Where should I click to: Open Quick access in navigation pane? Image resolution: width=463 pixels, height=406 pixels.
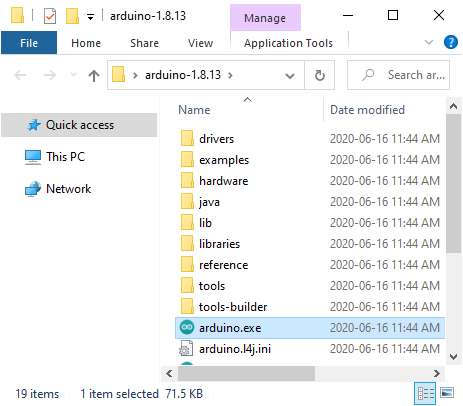(79, 125)
